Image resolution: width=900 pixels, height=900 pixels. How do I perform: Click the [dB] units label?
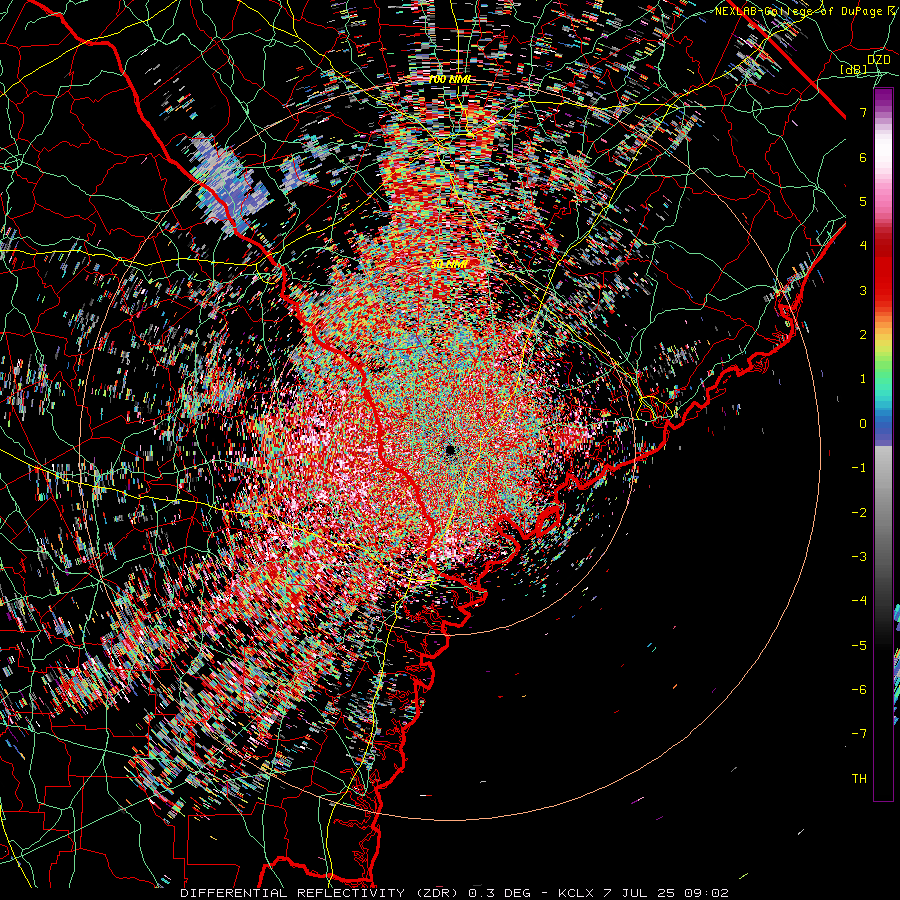[x=853, y=70]
